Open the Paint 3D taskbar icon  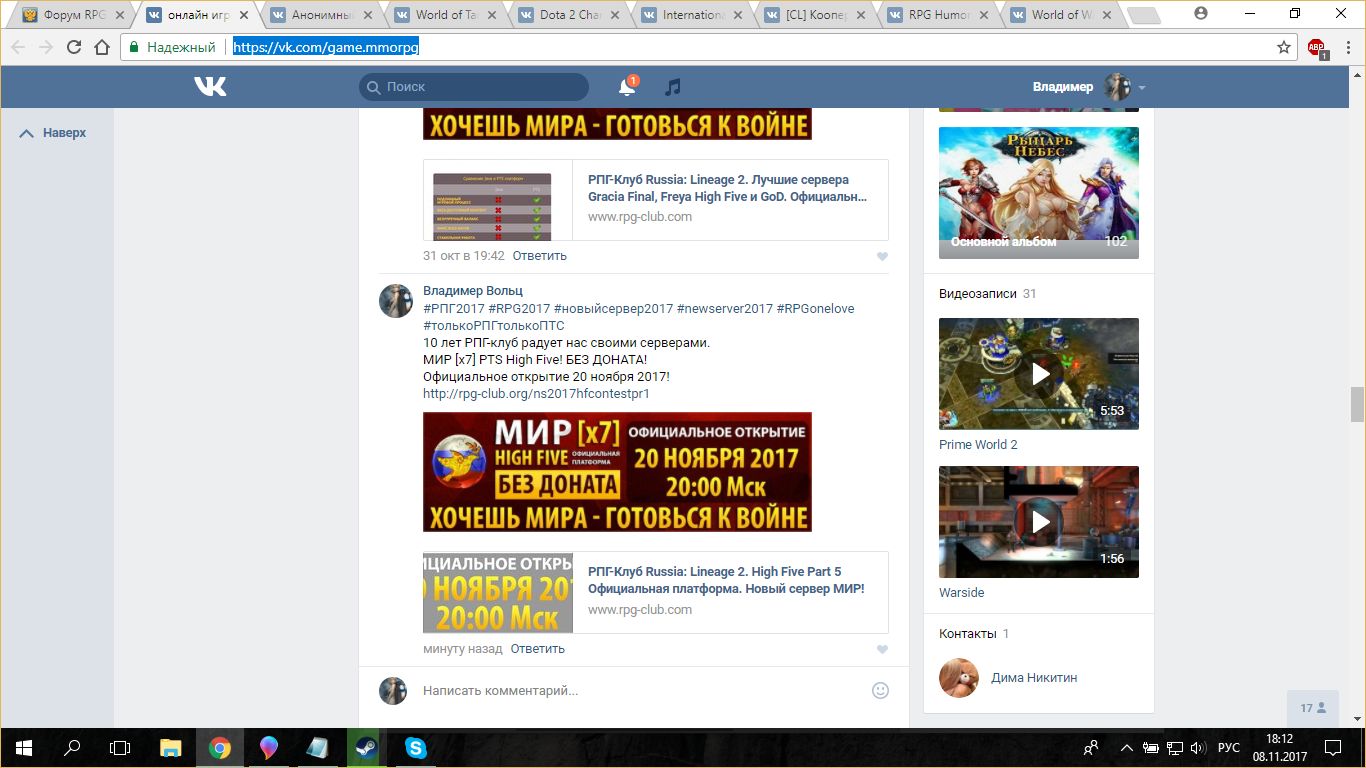pyautogui.click(x=269, y=747)
